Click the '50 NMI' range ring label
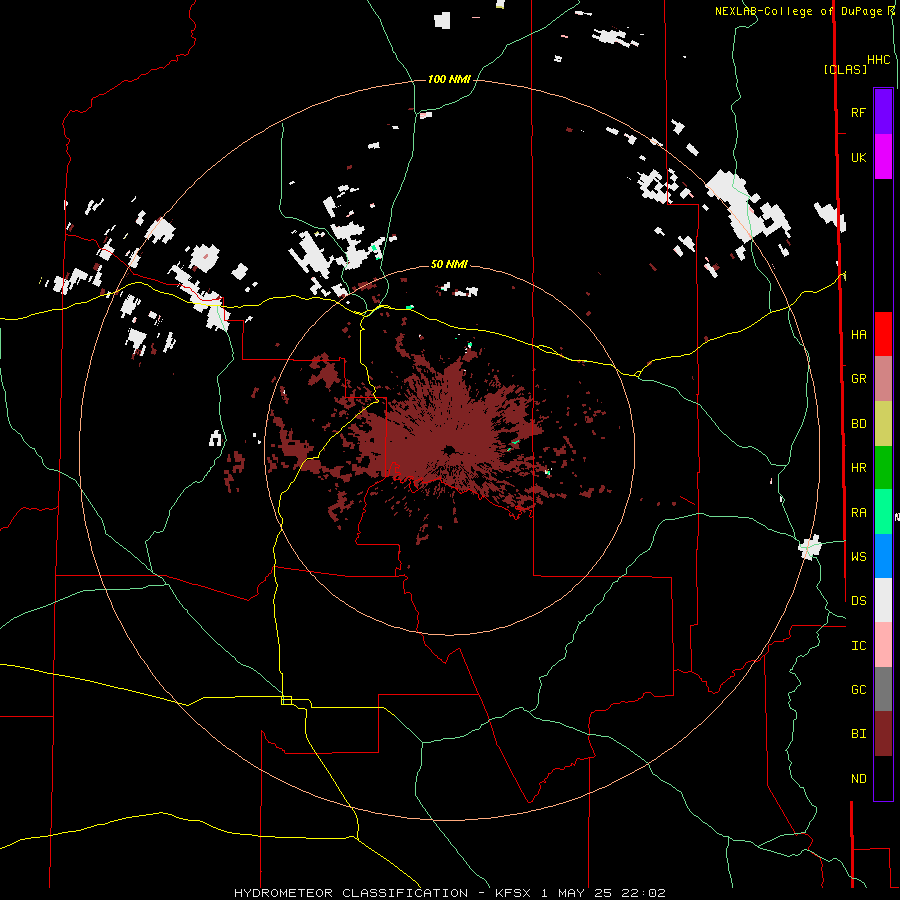 449,264
